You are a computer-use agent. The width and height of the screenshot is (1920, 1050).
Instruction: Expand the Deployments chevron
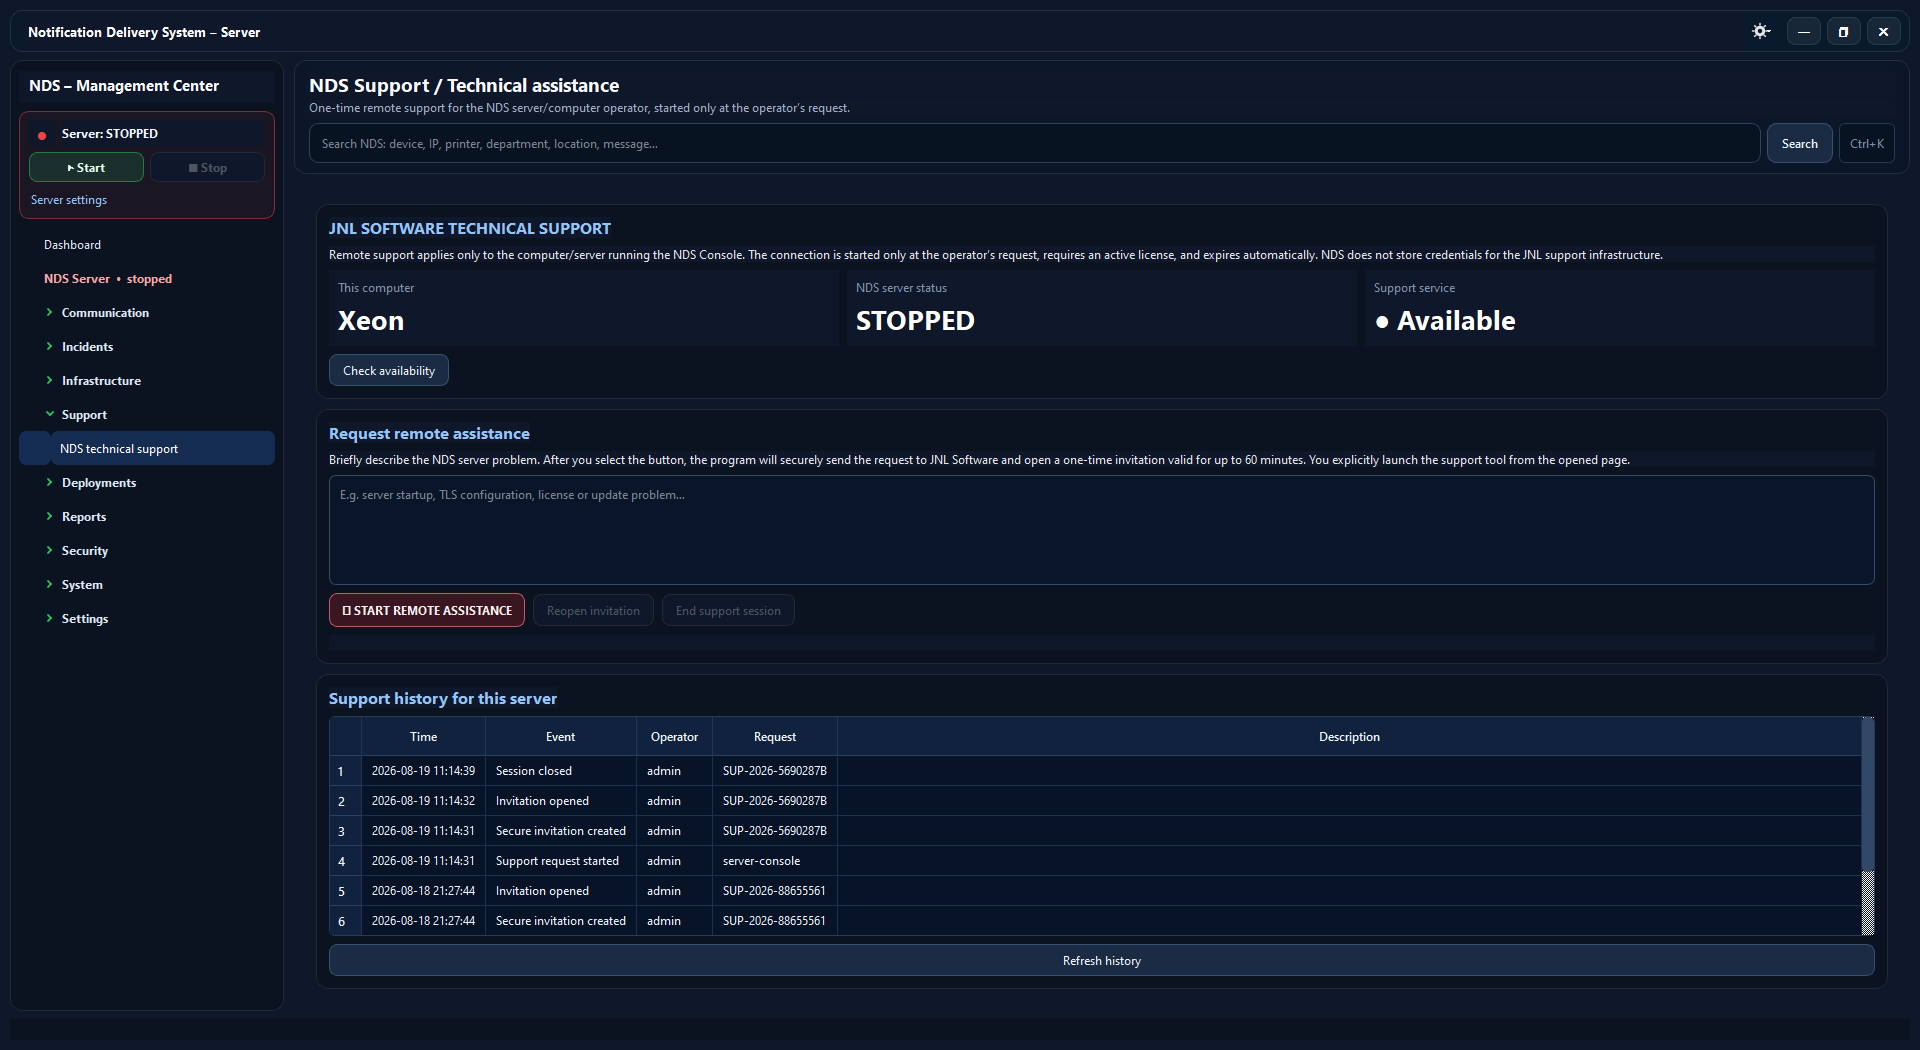pyautogui.click(x=49, y=483)
